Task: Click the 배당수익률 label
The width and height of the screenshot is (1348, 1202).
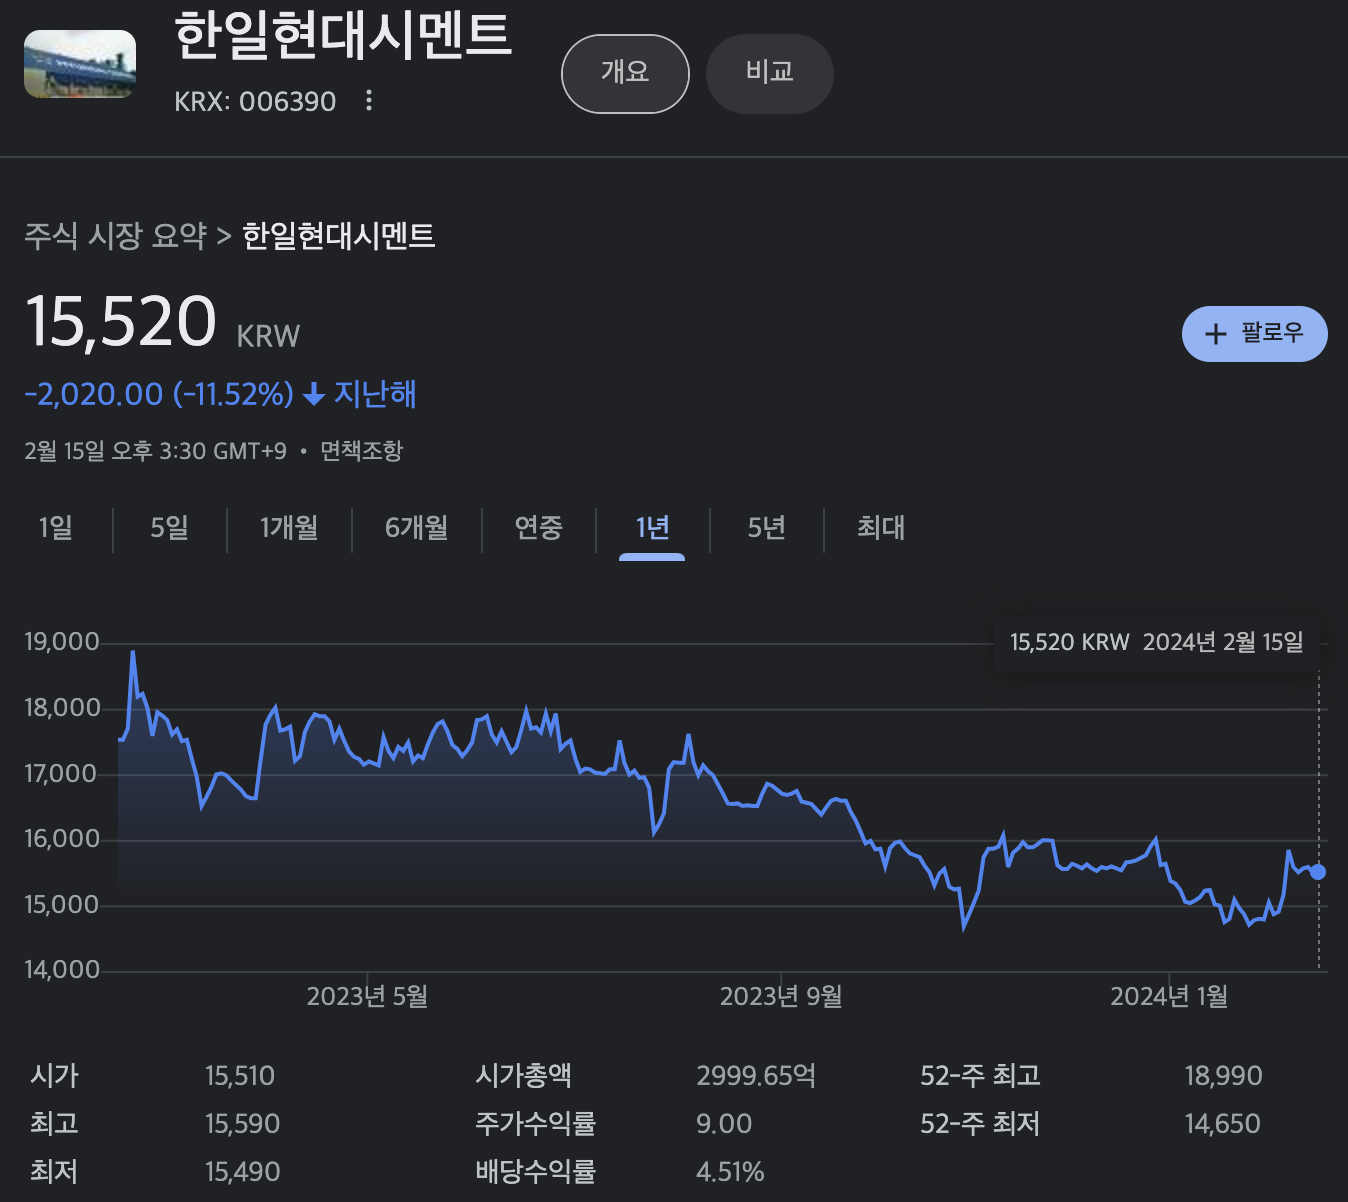Action: point(535,1172)
